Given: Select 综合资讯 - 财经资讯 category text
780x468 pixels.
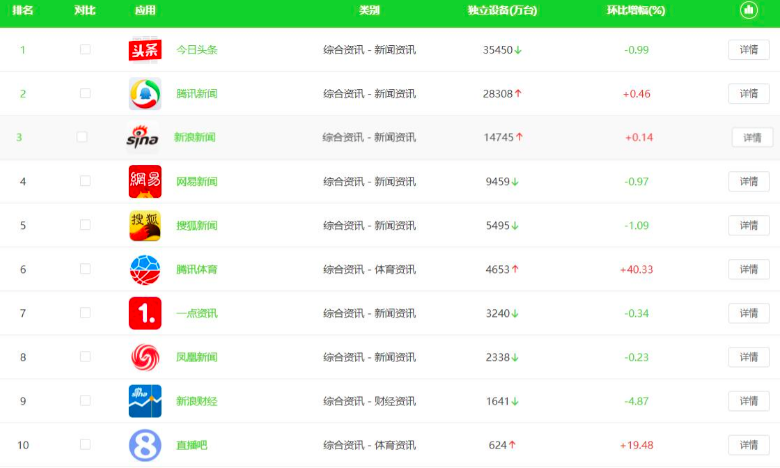Looking at the screenshot, I should tap(370, 401).
